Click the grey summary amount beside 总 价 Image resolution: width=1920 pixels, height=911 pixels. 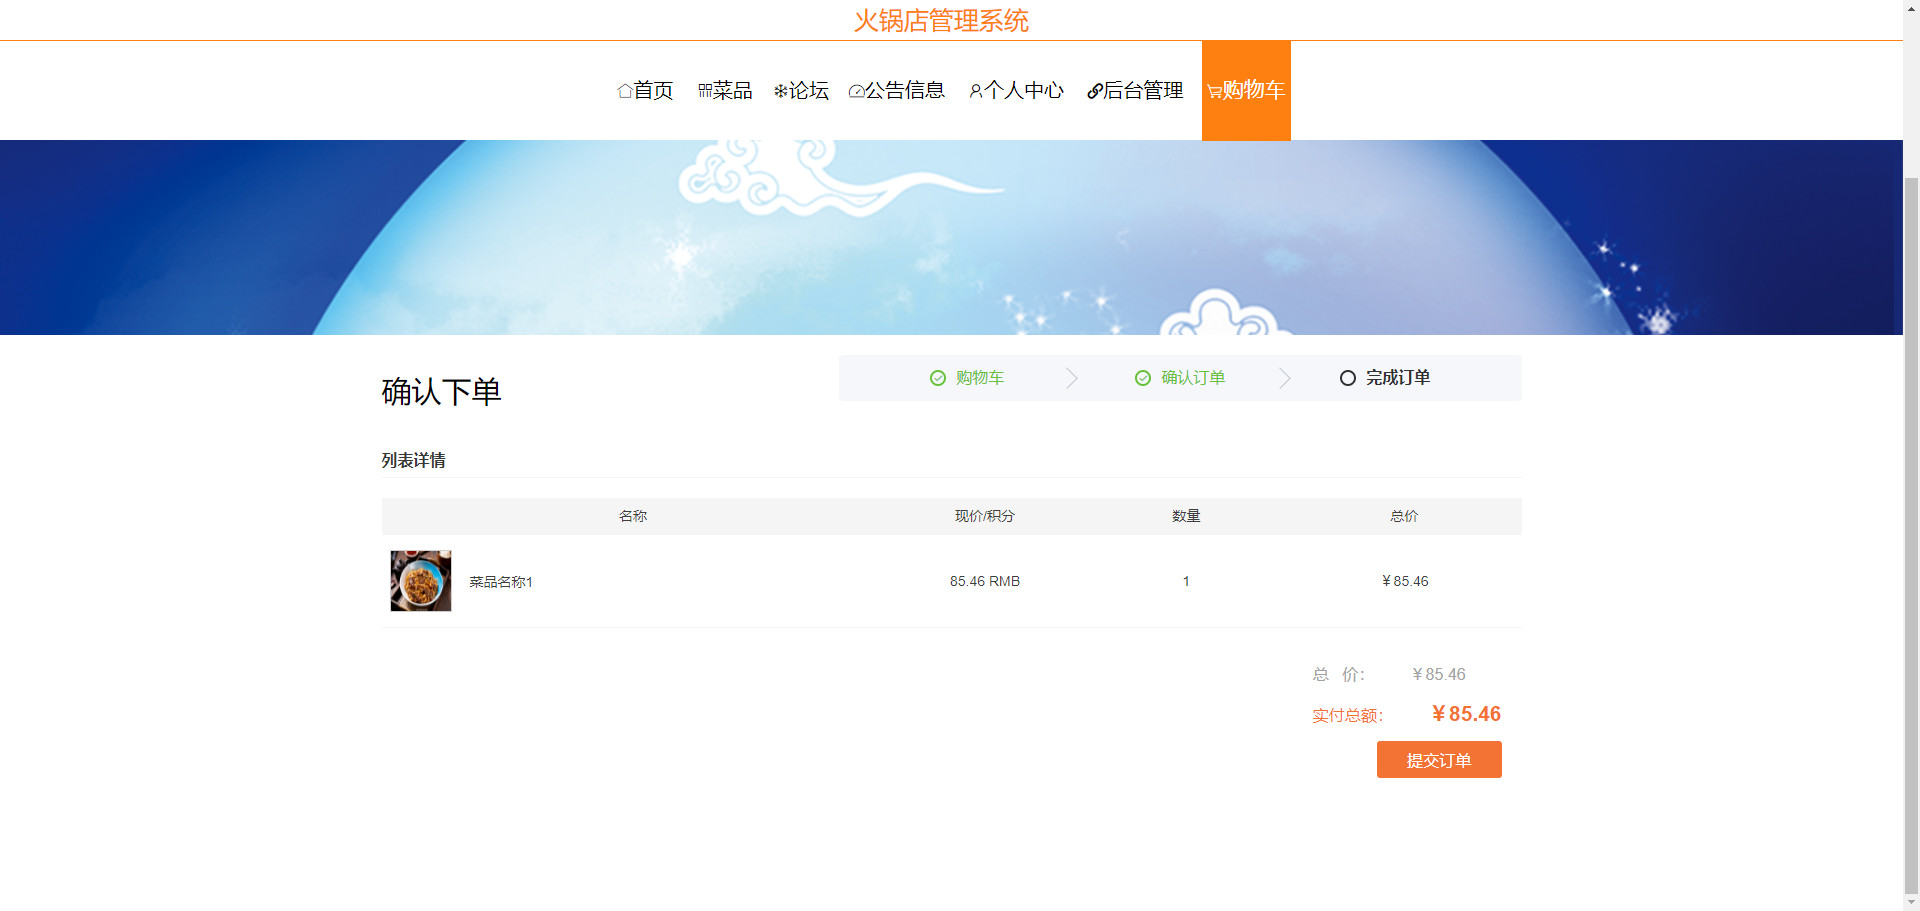(x=1439, y=675)
